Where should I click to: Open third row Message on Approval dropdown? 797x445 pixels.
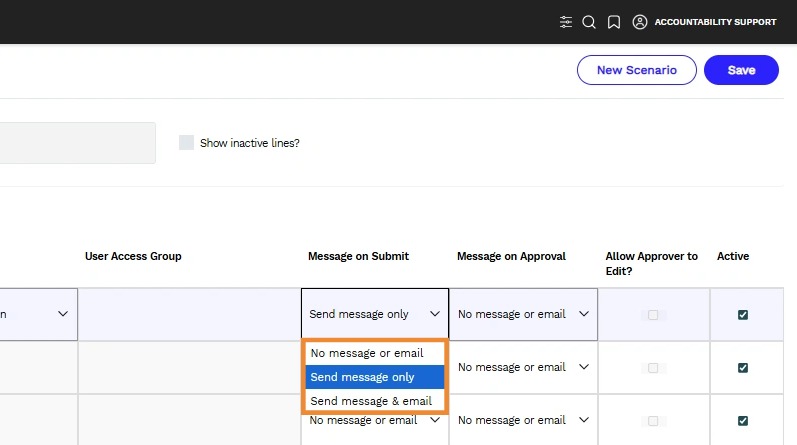pos(523,420)
